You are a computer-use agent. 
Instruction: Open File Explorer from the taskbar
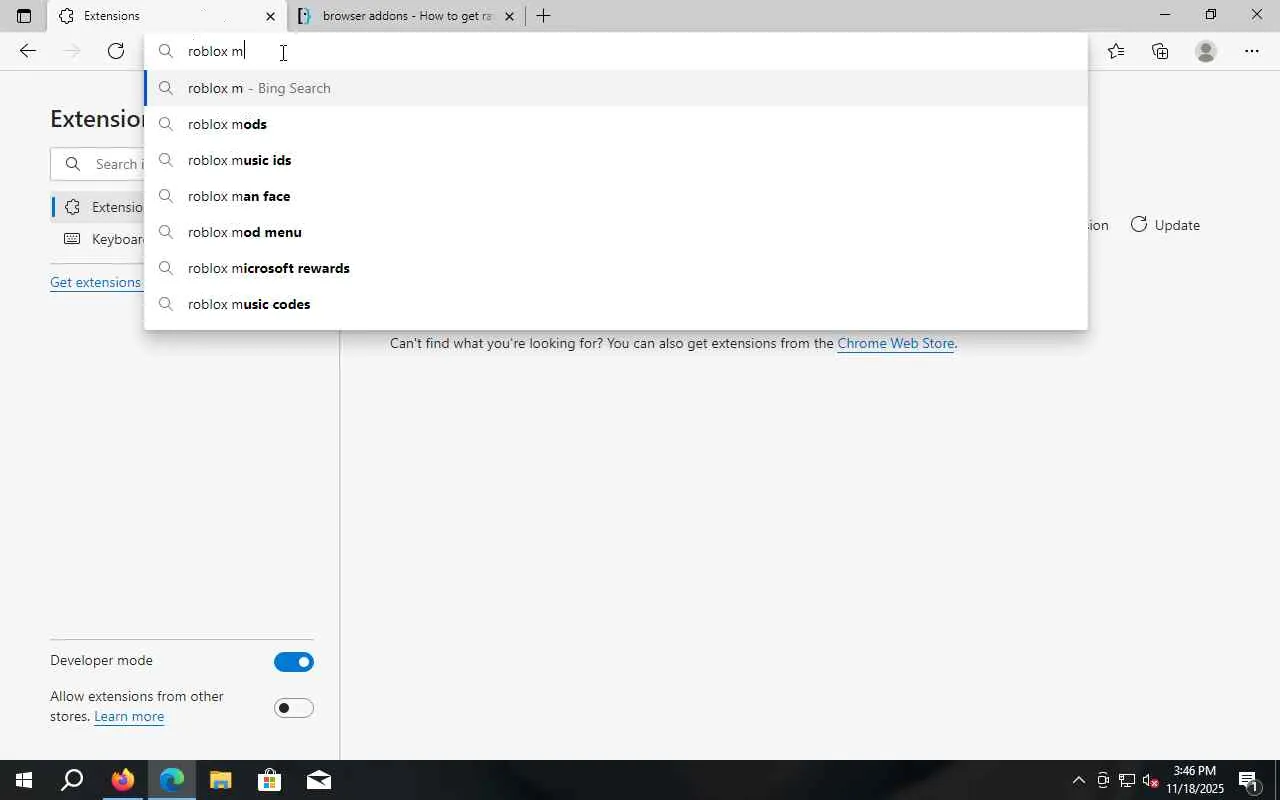pyautogui.click(x=220, y=780)
